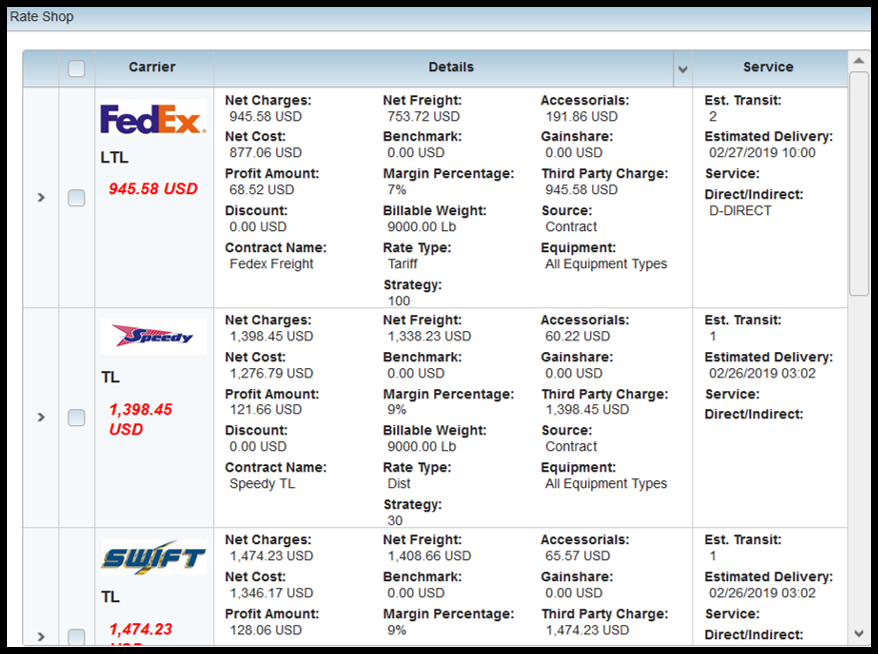Click the scrollbar up arrow icon
This screenshot has width=878, height=654.
click(859, 59)
